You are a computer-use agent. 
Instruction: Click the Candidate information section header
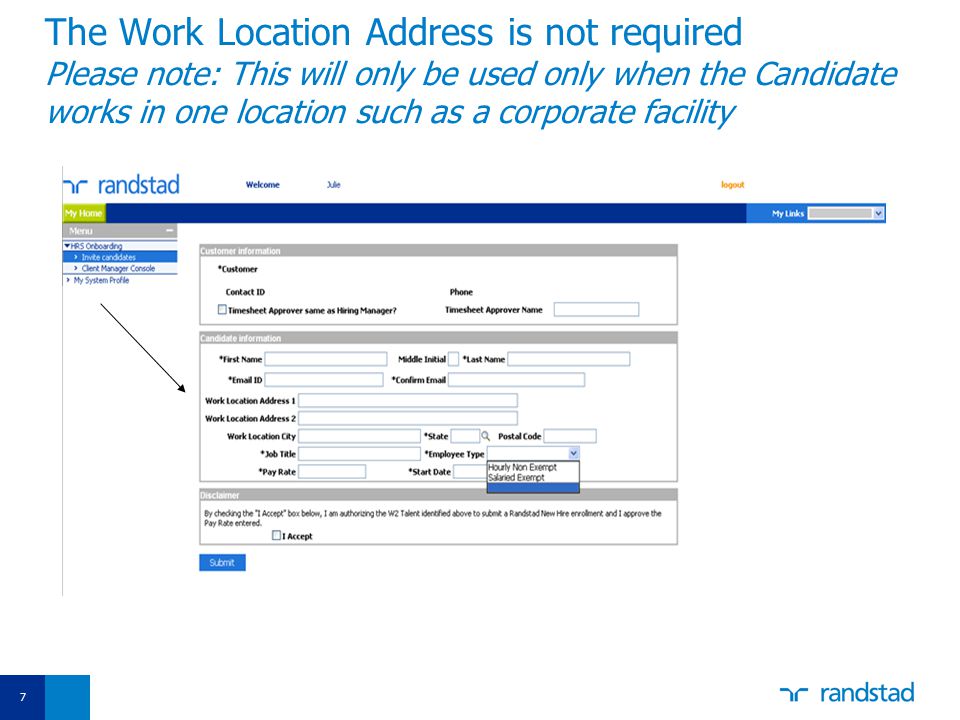coord(438,338)
